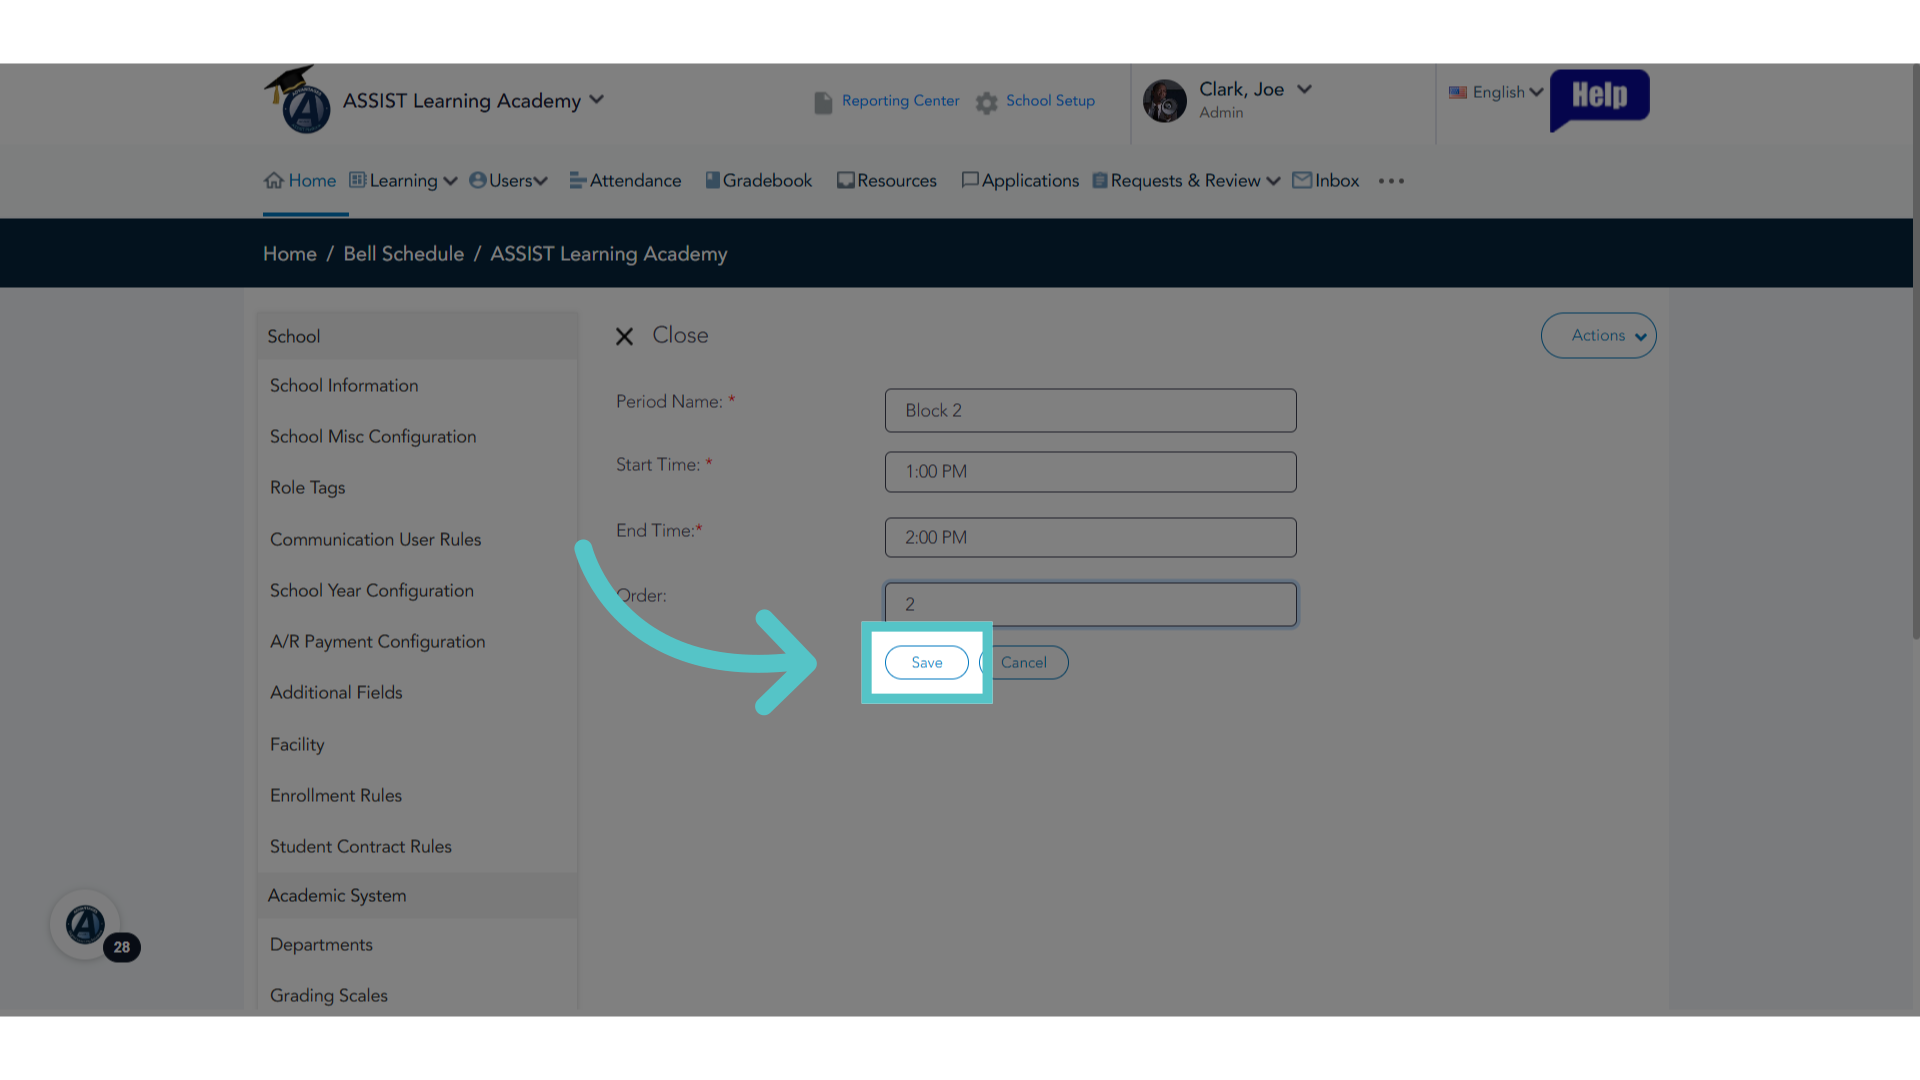Click the Home house icon
Screen dimensions: 1920x1080
(x=274, y=180)
